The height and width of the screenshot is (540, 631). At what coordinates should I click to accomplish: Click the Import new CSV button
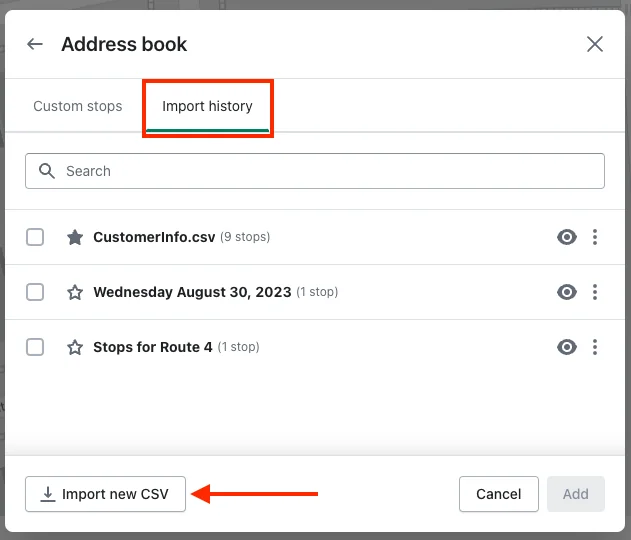(x=105, y=494)
